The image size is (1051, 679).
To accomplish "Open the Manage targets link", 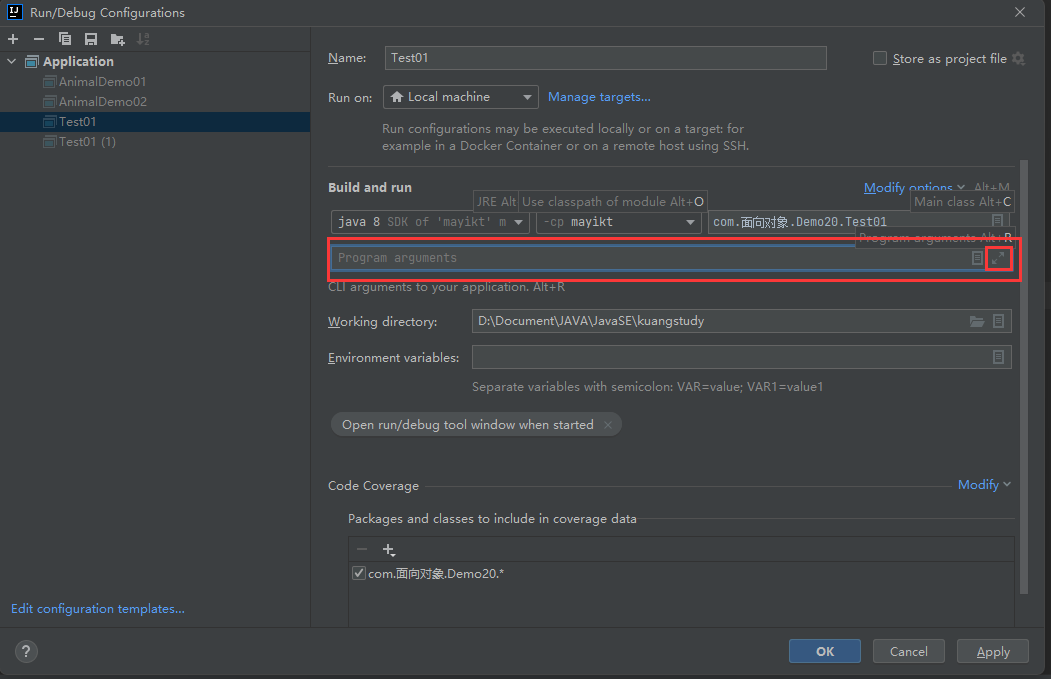I will (599, 97).
